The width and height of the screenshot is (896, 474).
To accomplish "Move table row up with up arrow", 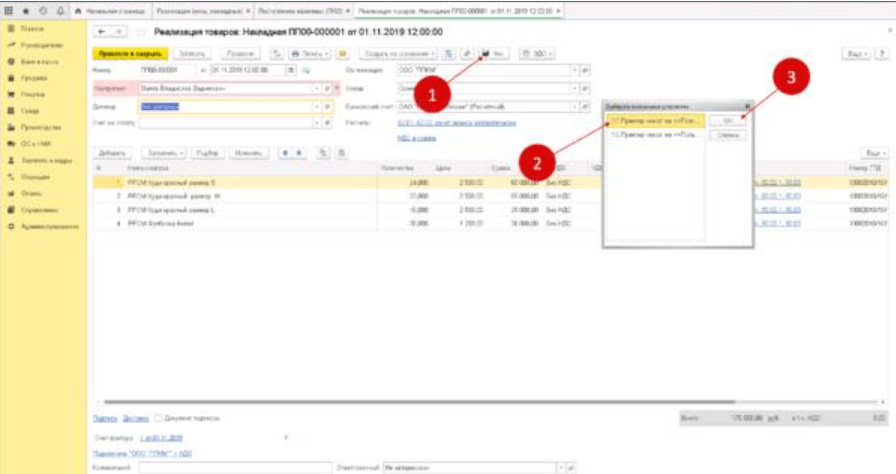I will click(286, 153).
